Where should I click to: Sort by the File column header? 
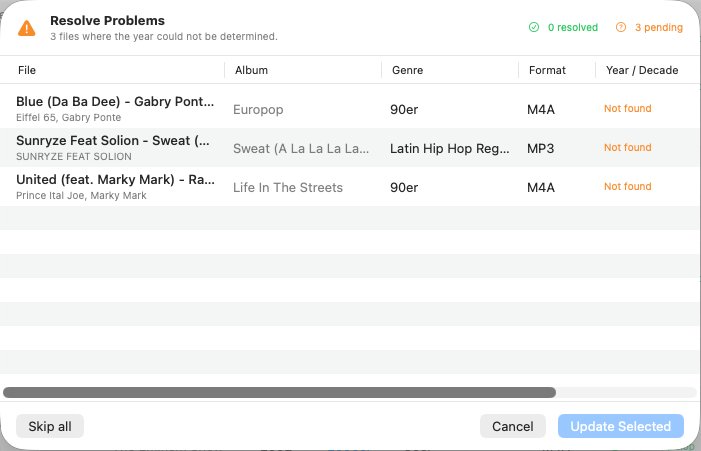click(27, 70)
